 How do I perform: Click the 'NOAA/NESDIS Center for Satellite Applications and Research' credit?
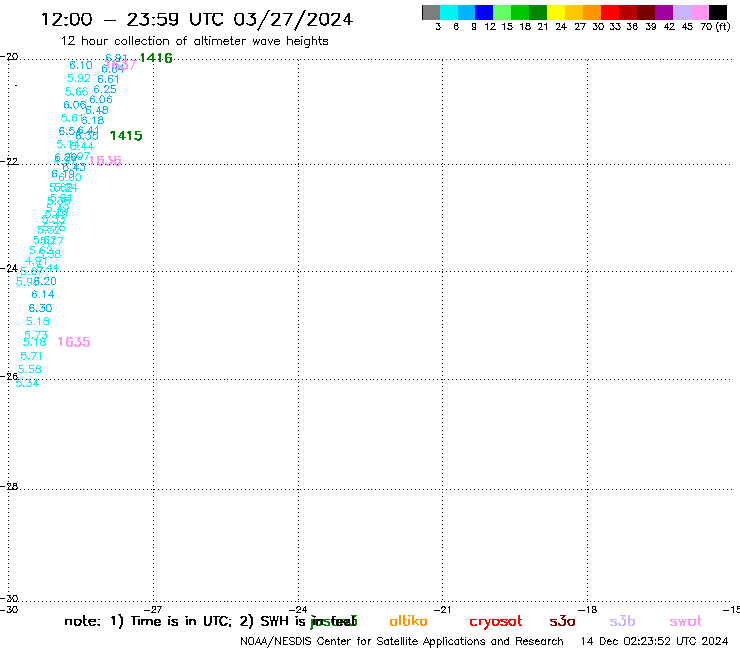pos(402,642)
